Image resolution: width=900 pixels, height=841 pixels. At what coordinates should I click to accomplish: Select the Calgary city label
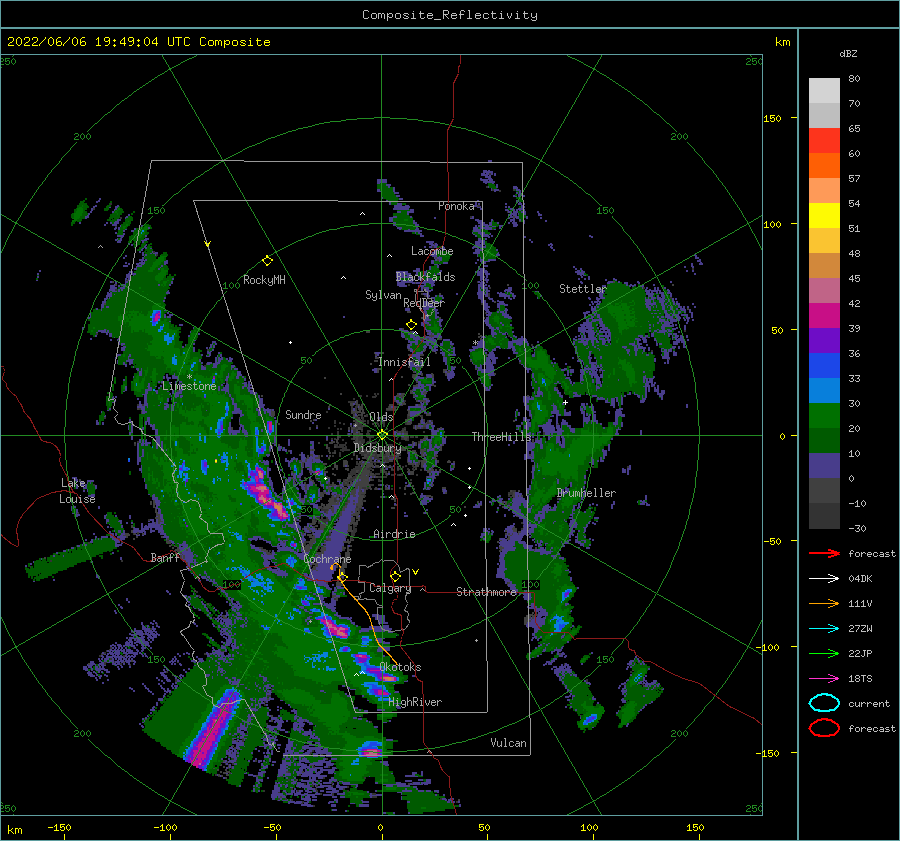390,588
